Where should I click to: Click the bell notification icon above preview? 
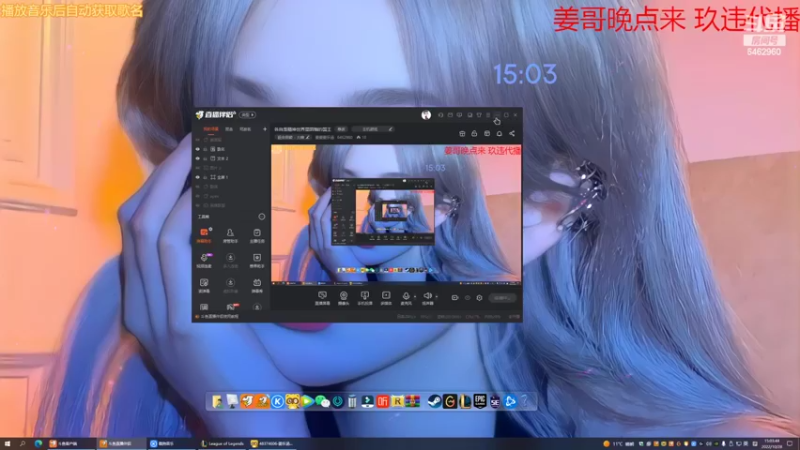tap(499, 134)
